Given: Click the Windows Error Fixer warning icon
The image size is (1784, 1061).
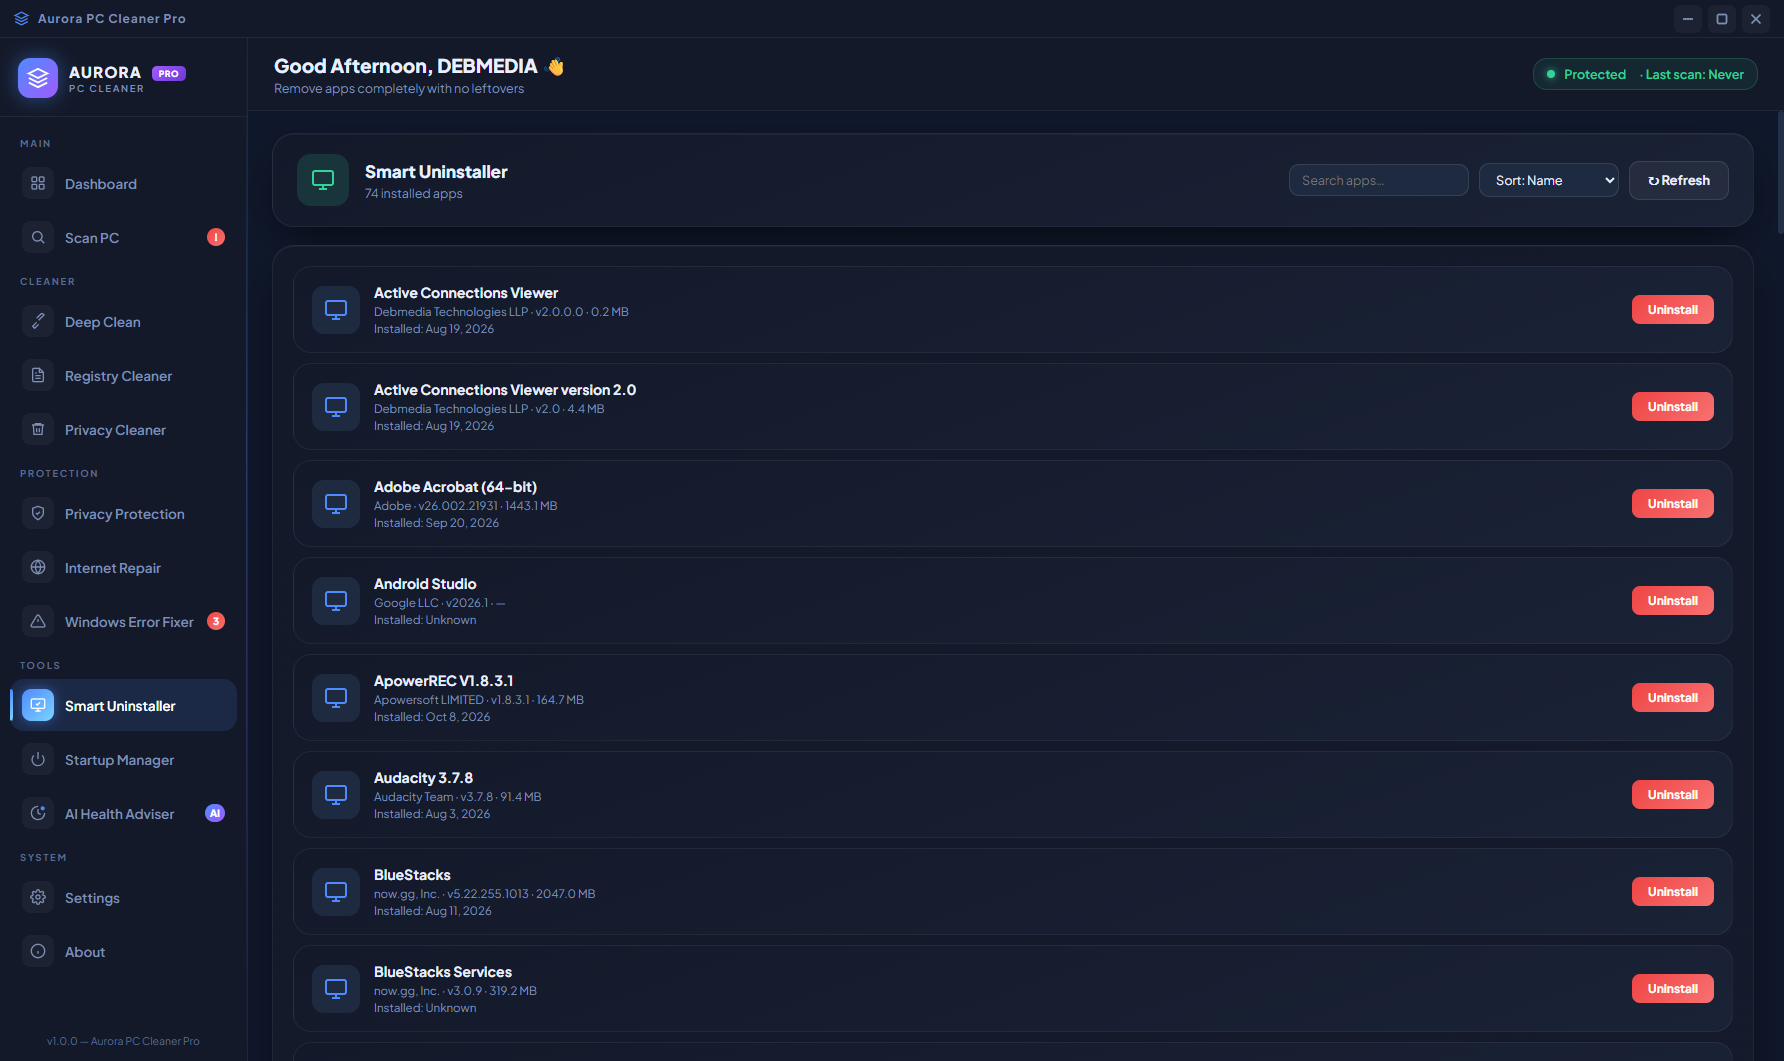Looking at the screenshot, I should (38, 622).
